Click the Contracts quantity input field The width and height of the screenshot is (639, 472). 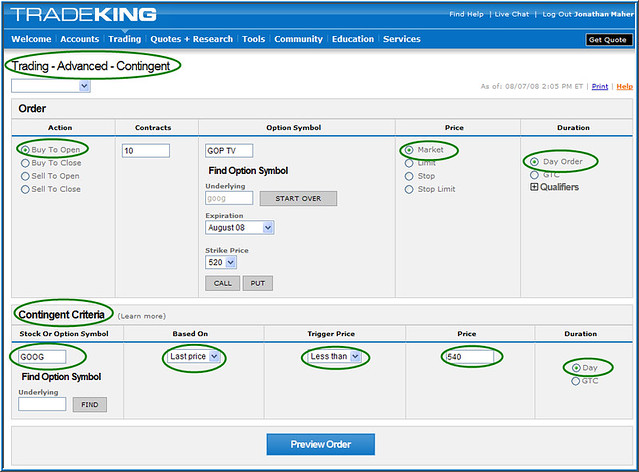point(145,150)
